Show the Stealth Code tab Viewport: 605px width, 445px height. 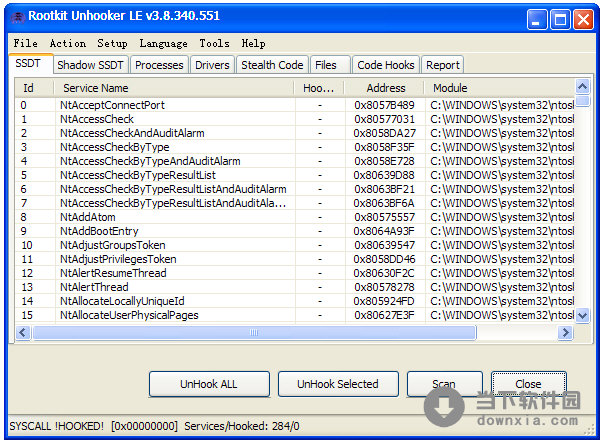tap(272, 65)
